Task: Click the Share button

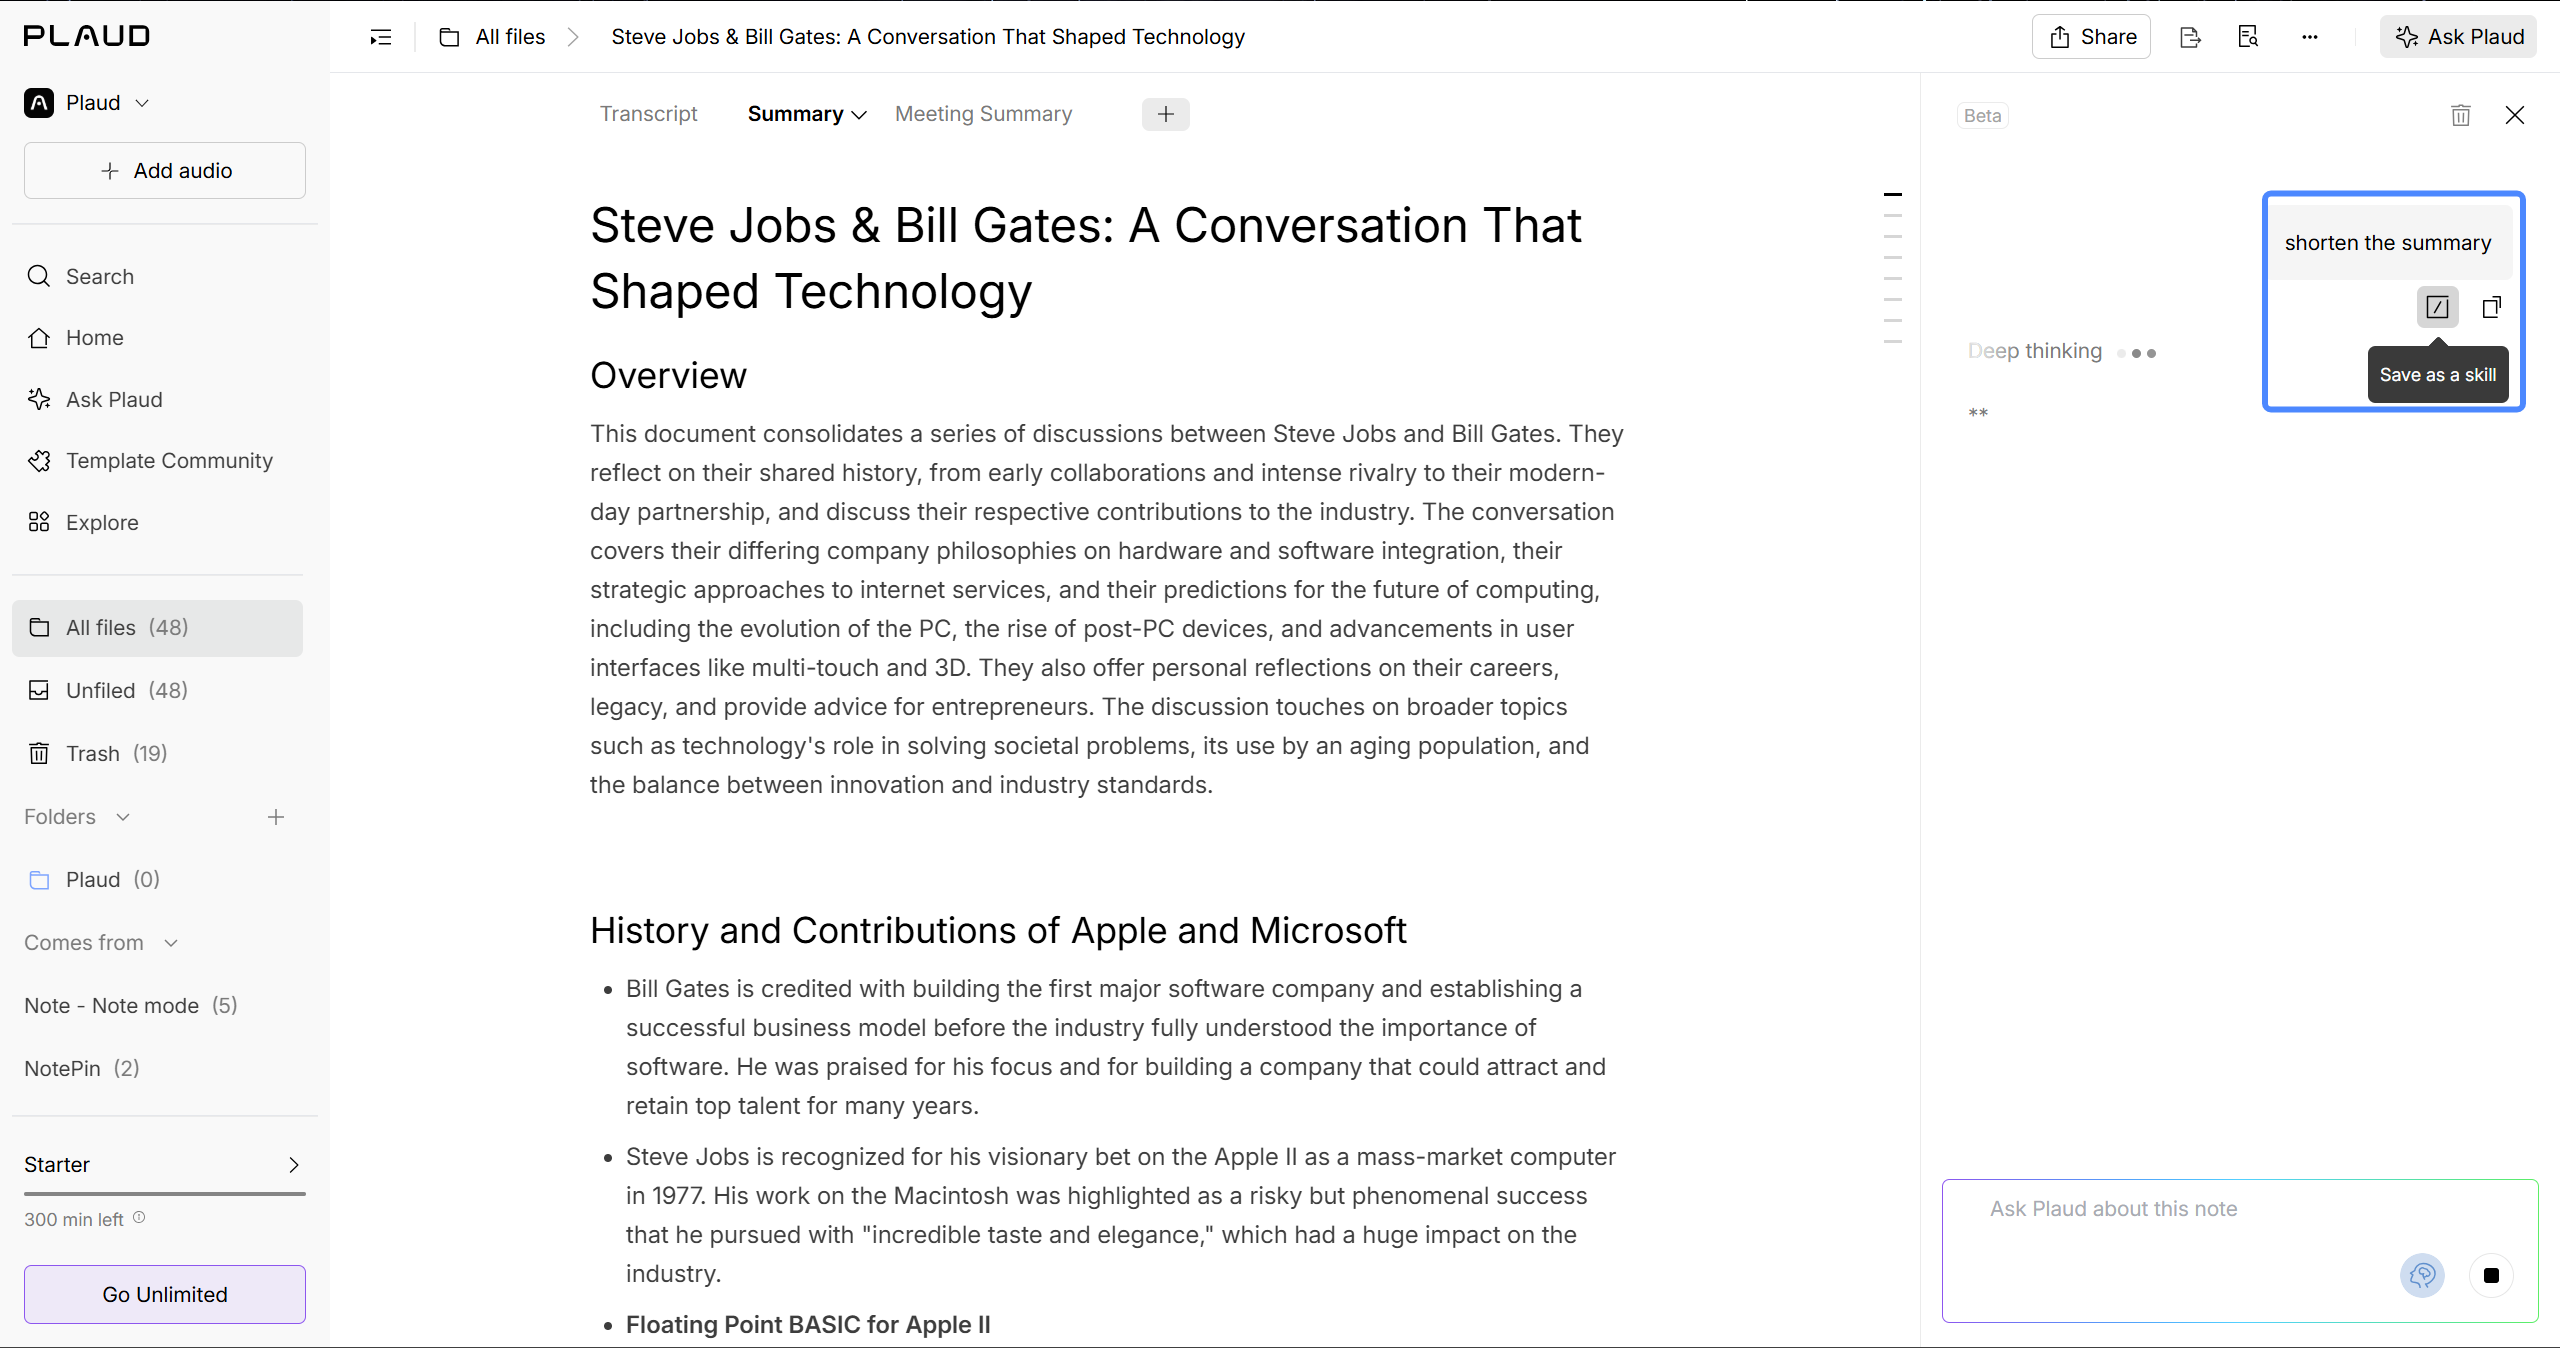Action: 2091,37
